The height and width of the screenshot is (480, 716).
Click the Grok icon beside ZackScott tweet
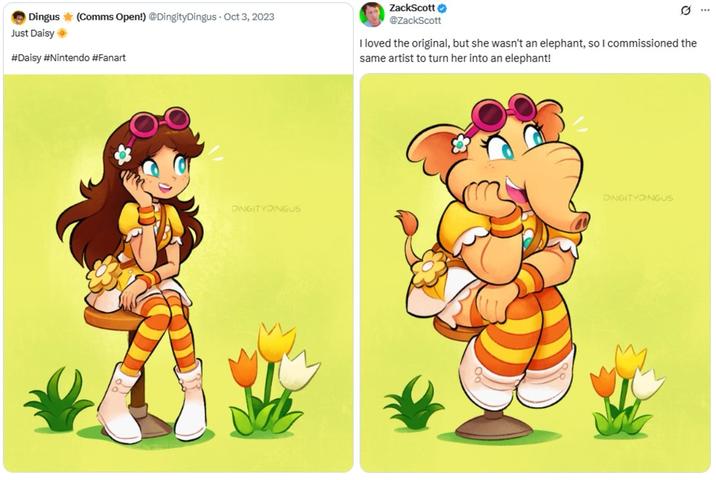tap(685, 10)
